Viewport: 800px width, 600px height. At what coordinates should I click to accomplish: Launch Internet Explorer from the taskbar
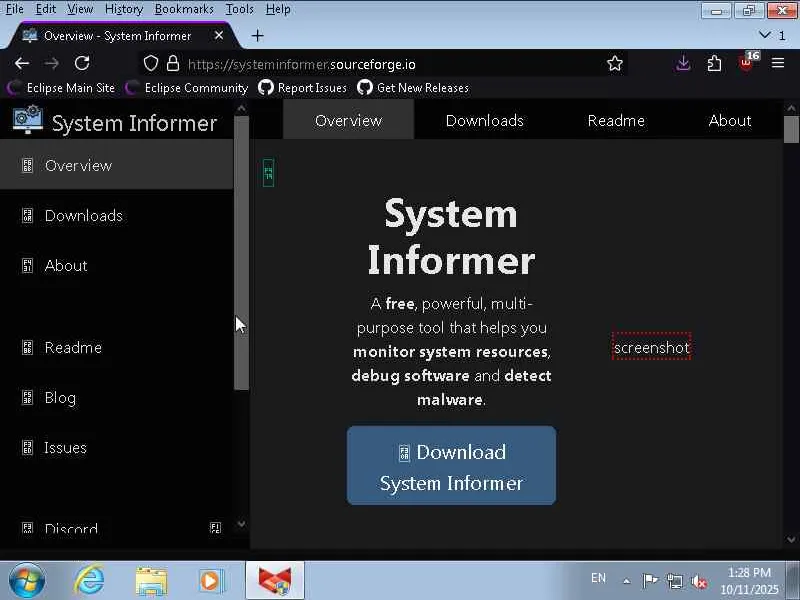90,581
